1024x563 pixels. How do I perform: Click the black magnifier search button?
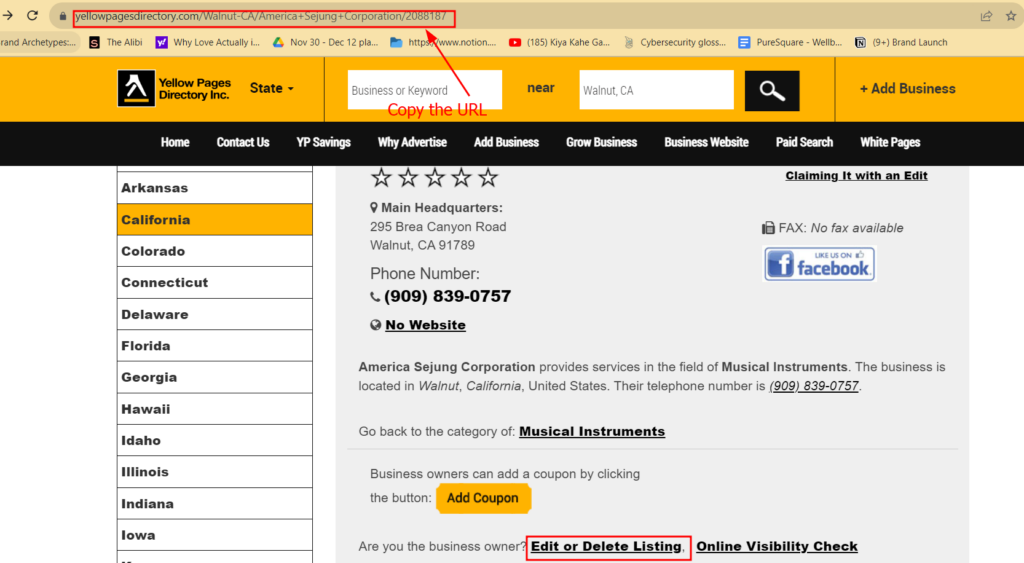tap(772, 91)
